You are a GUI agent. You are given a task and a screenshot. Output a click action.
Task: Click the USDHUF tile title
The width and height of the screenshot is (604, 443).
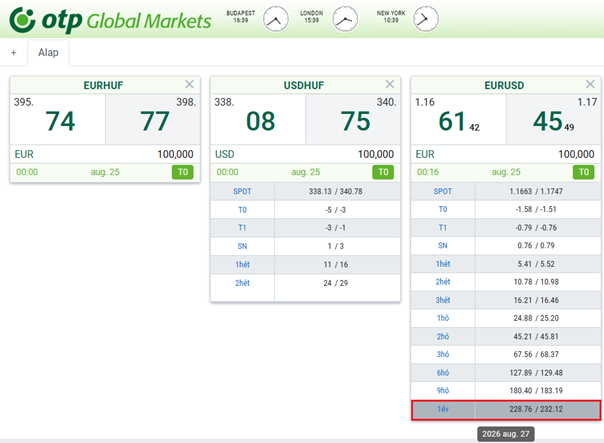point(304,85)
